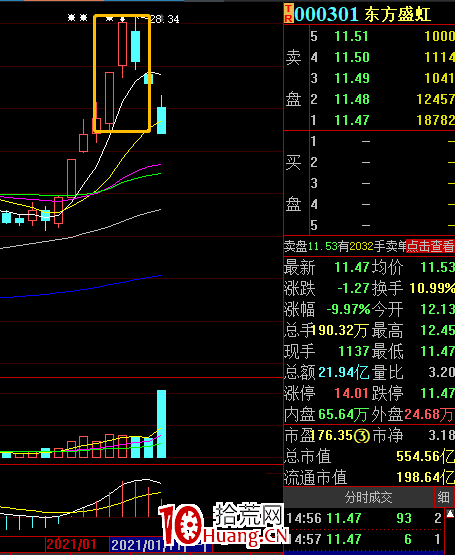This screenshot has width=455, height=555.
Task: Select sell level 2 price 11.48
Action: (x=352, y=99)
